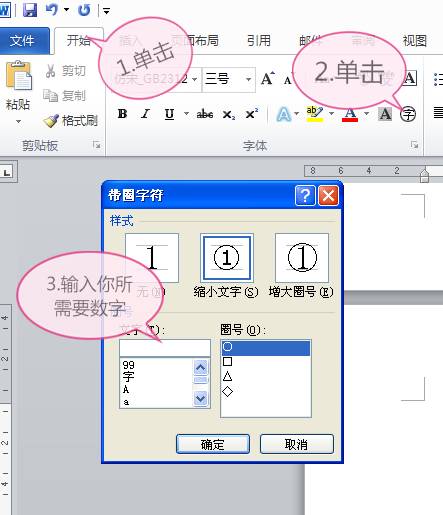Image resolution: width=443 pixels, height=515 pixels.
Task: Click the 剪切 cut button
Action: (65, 71)
